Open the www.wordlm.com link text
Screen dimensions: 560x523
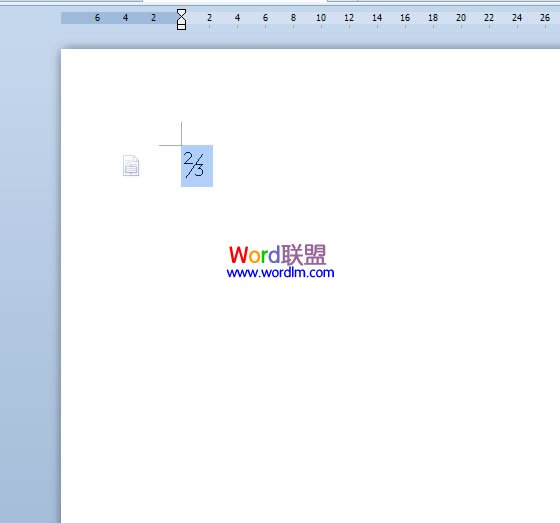[280, 273]
